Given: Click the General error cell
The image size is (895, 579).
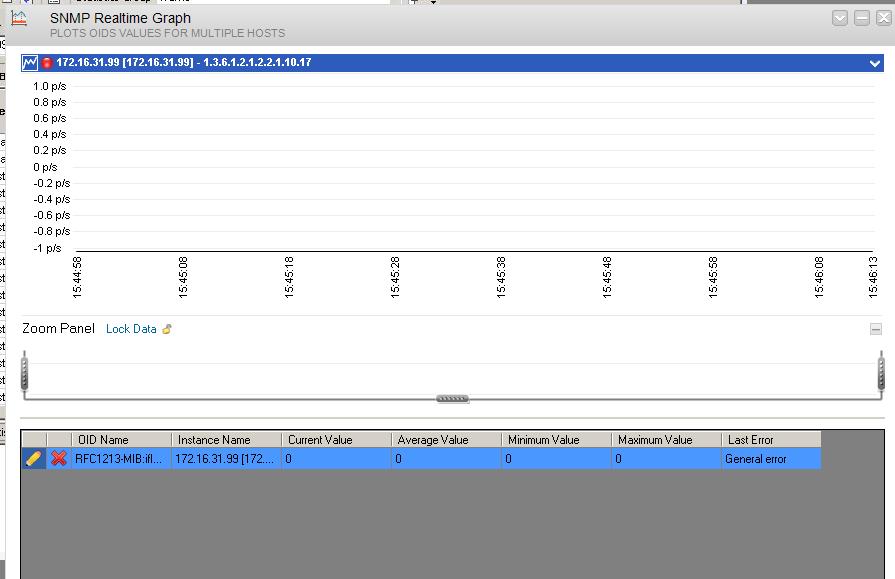Looking at the screenshot, I should (x=772, y=459).
